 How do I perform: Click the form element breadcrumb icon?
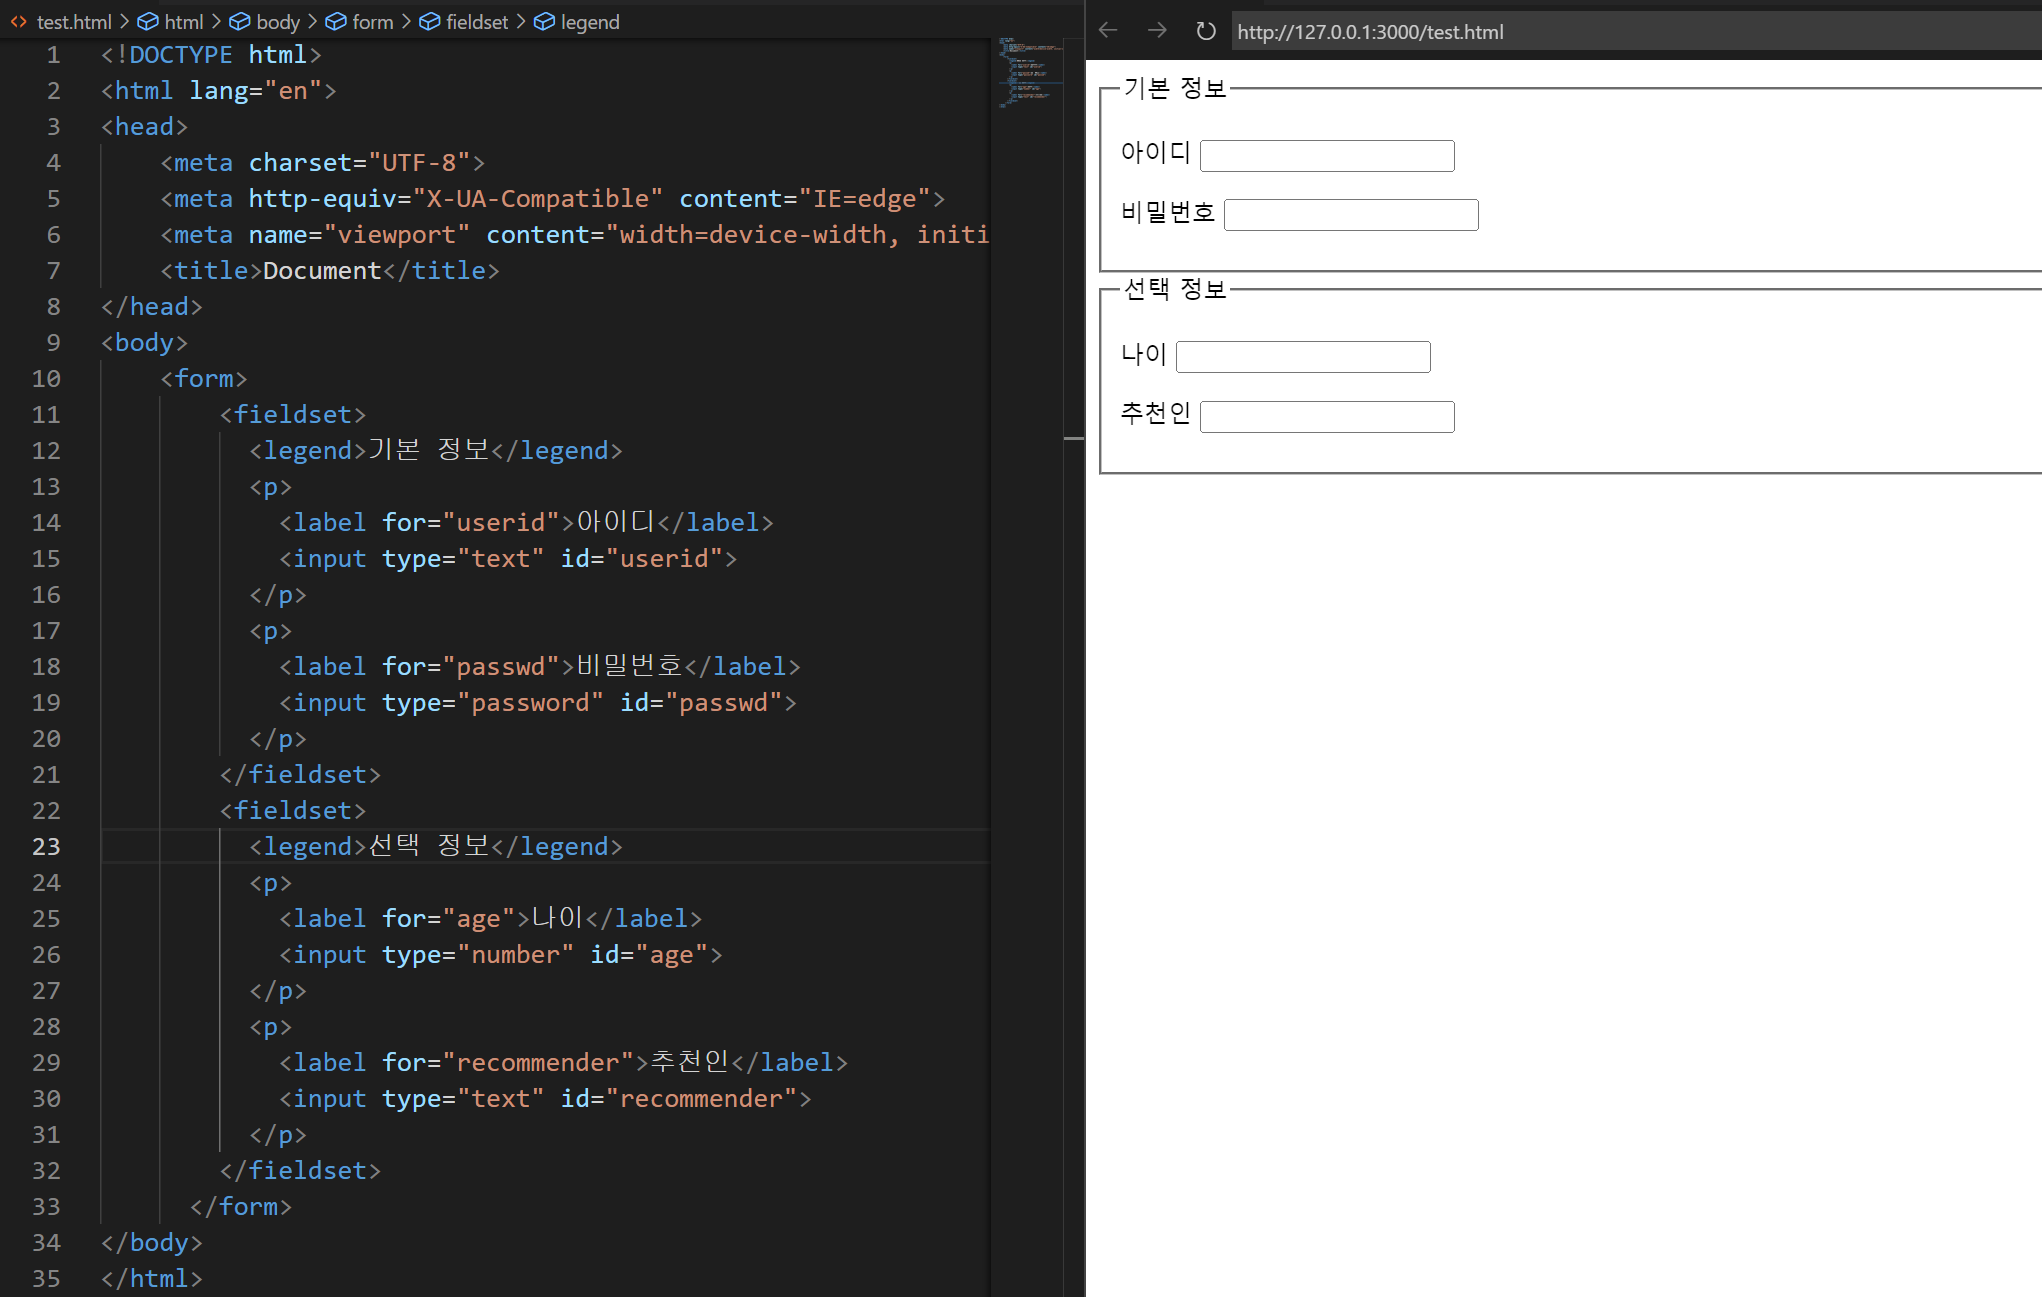point(336,22)
